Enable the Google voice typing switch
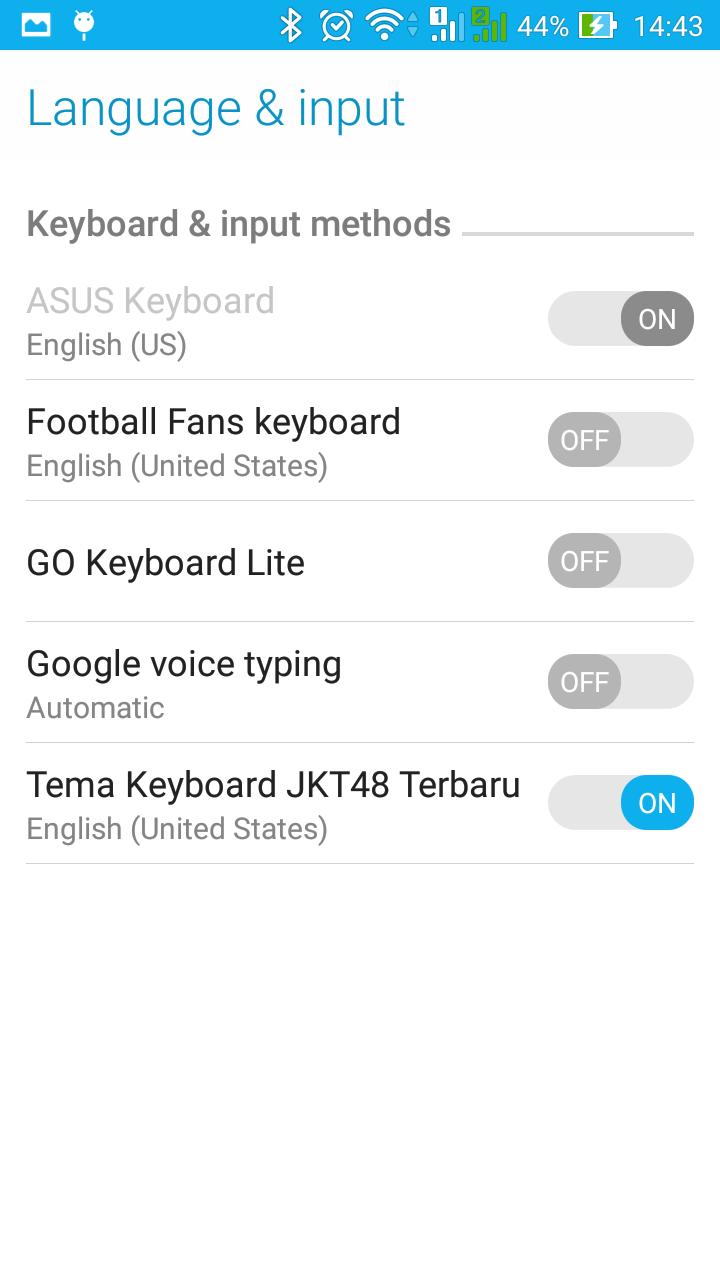The height and width of the screenshot is (1280, 720). [x=620, y=682]
